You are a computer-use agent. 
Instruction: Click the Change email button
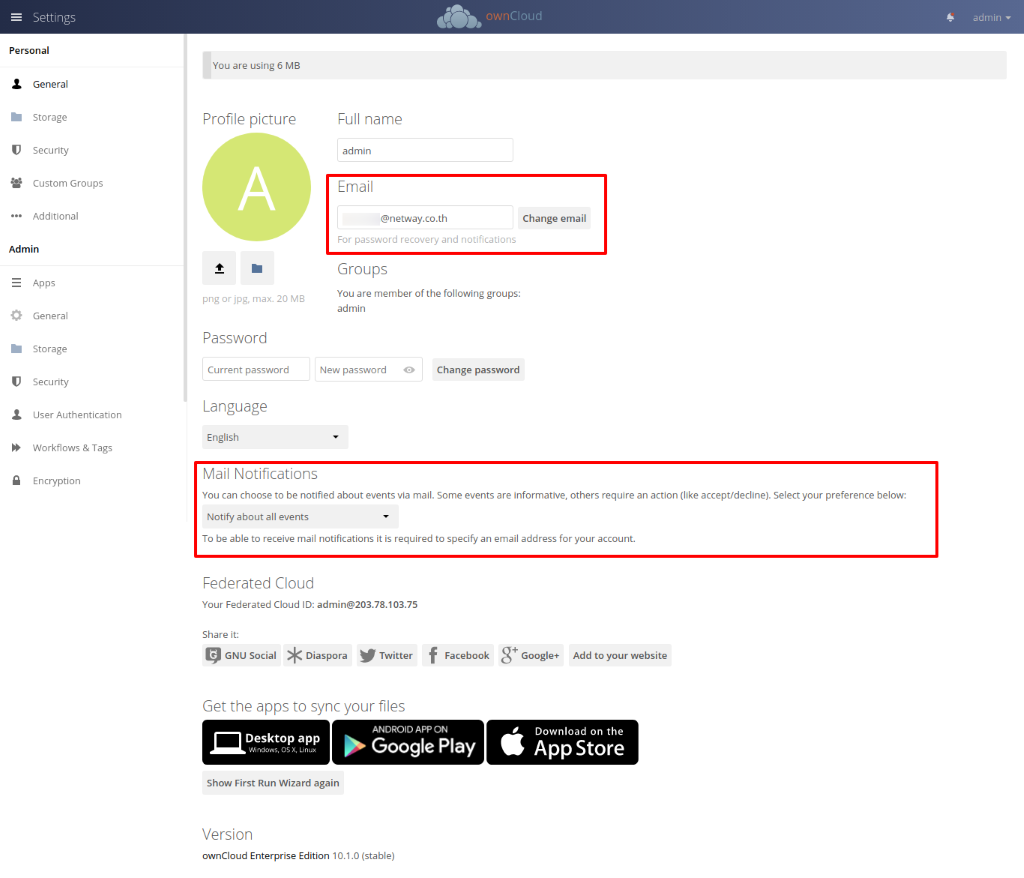coord(554,218)
